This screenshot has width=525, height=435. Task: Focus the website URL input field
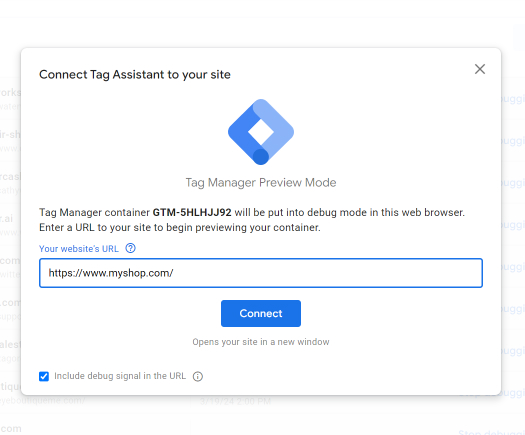(261, 273)
